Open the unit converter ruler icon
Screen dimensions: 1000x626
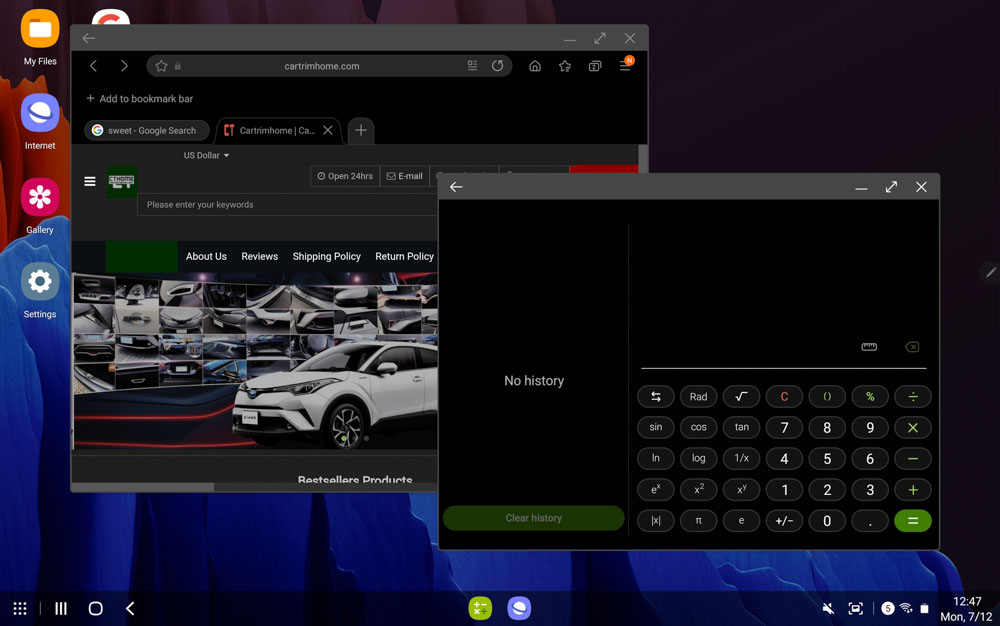pos(869,347)
